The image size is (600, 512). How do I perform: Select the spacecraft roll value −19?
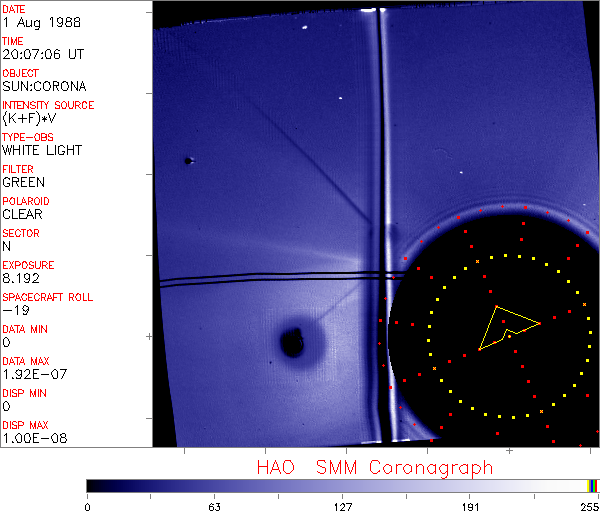coord(14,310)
